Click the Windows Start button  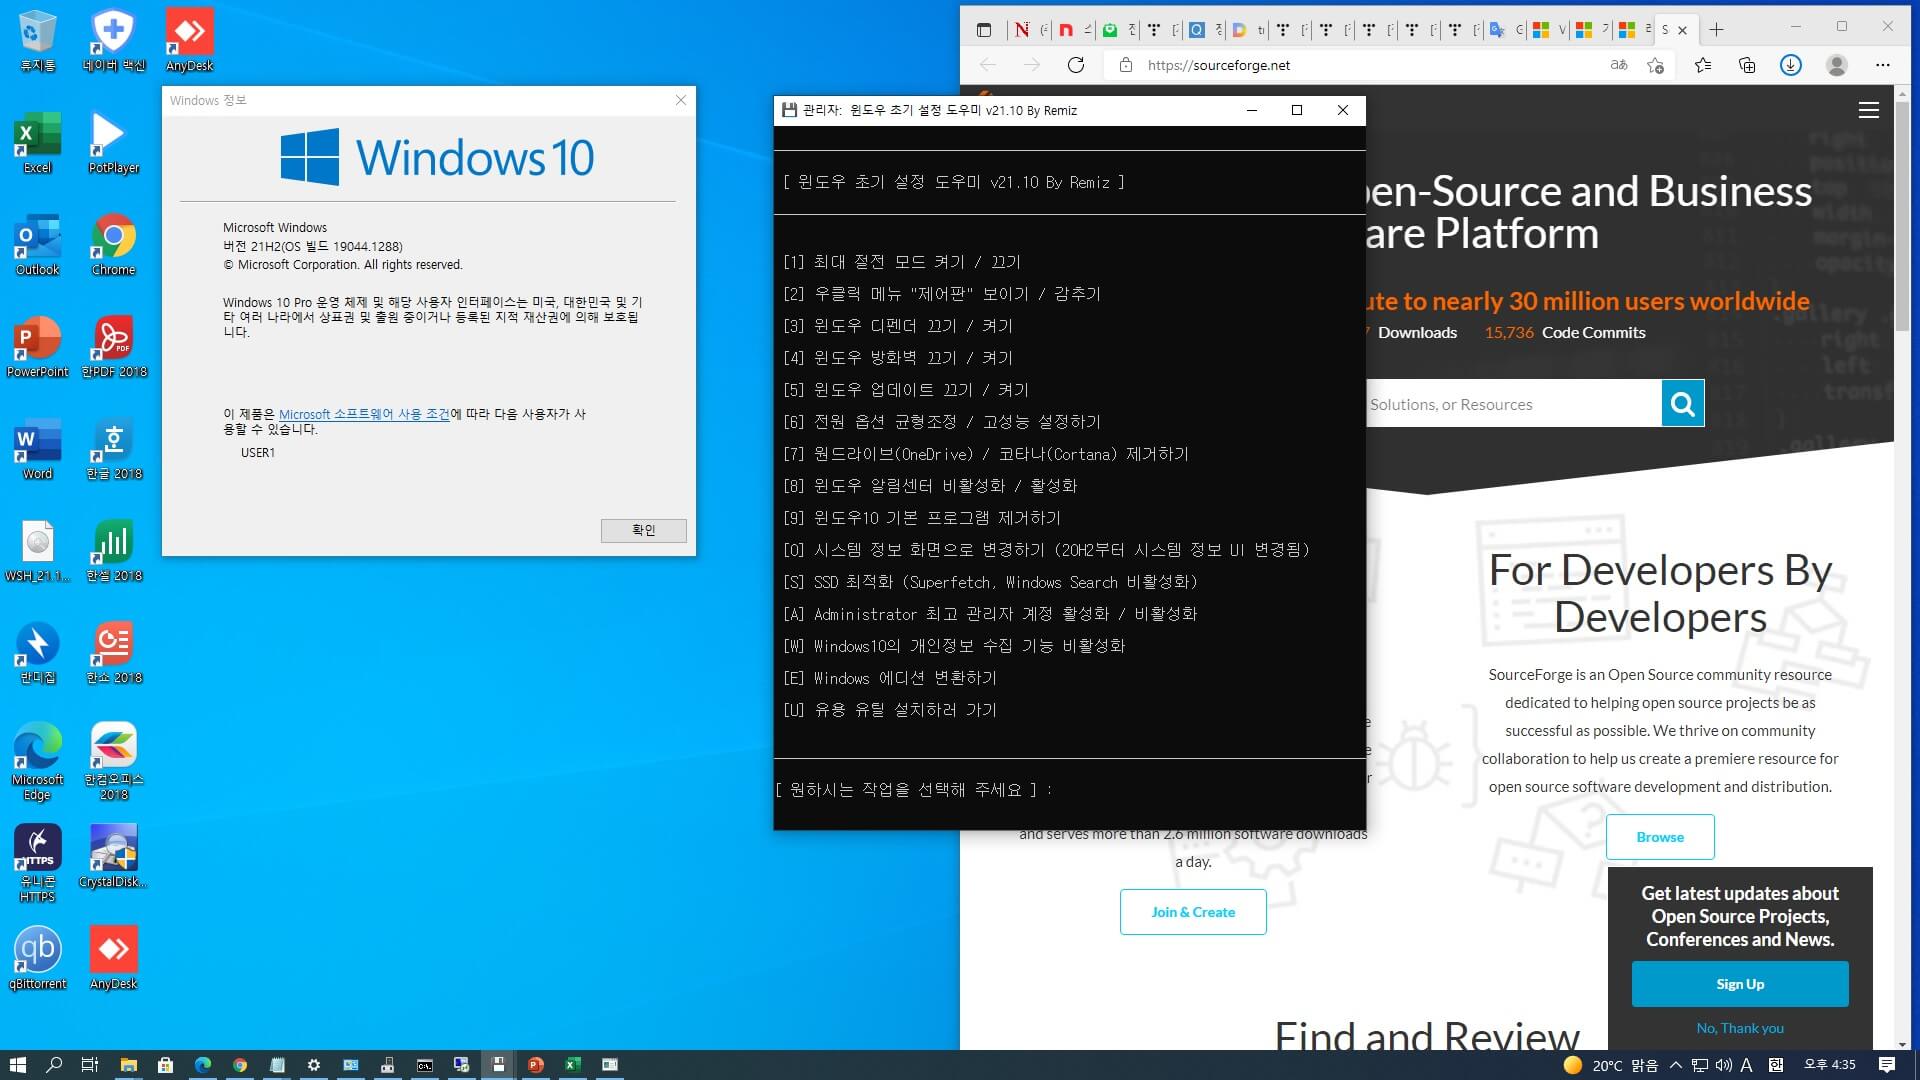click(17, 1065)
